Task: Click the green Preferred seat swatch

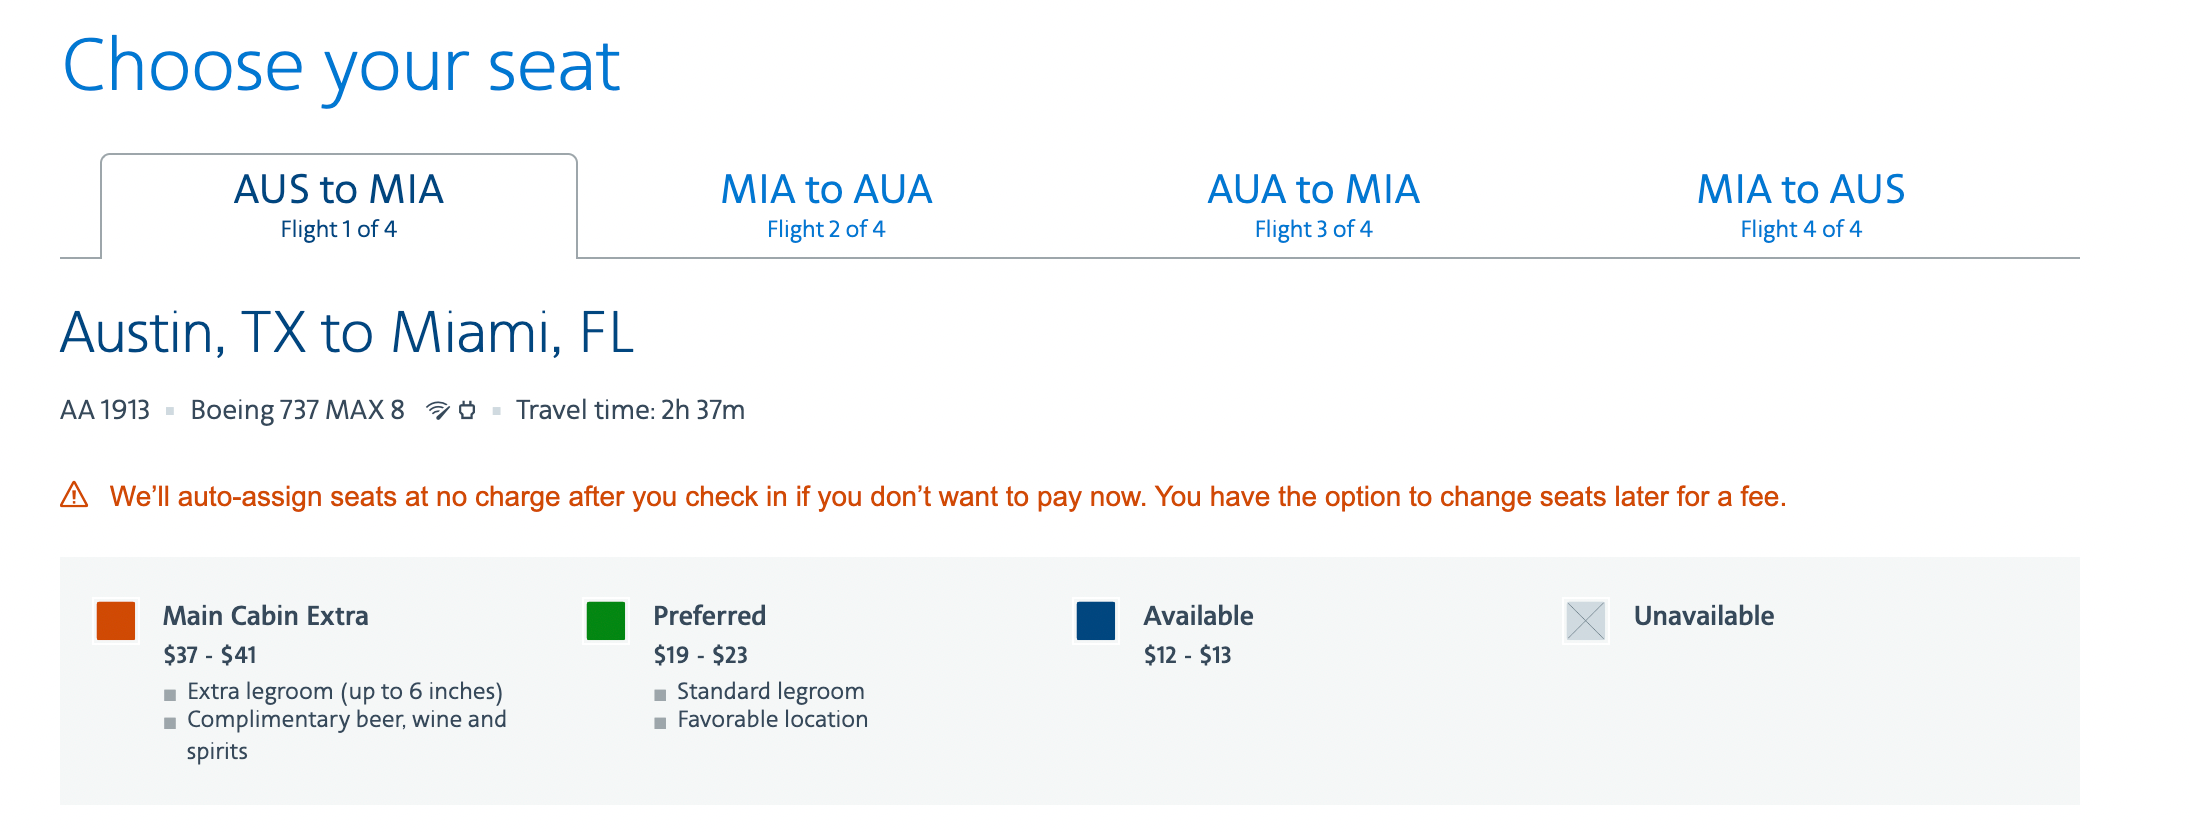Action: [606, 621]
